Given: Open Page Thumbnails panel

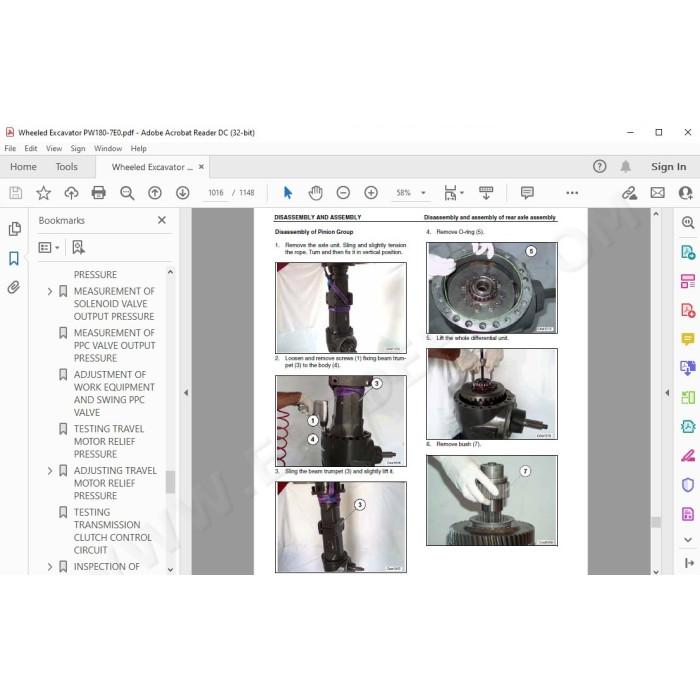Looking at the screenshot, I should click(14, 229).
